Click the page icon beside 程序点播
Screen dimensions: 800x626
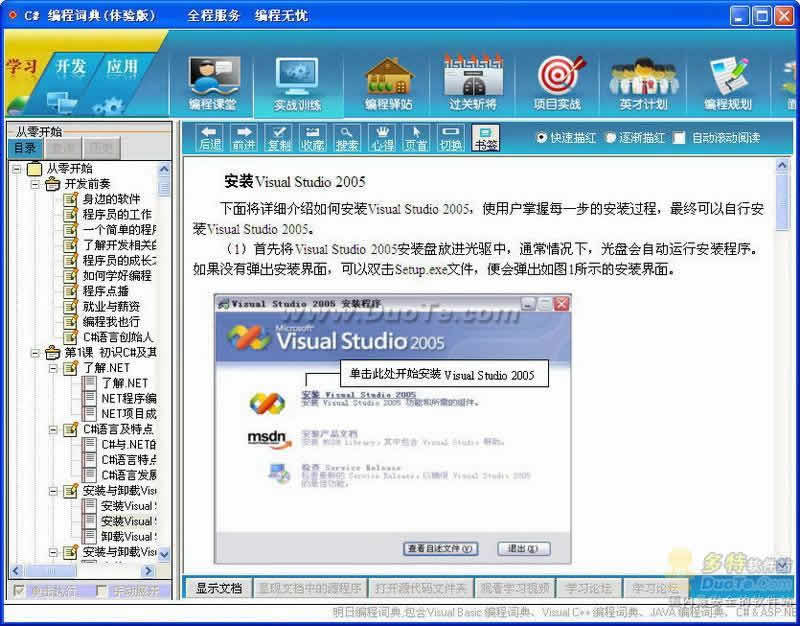click(70, 291)
